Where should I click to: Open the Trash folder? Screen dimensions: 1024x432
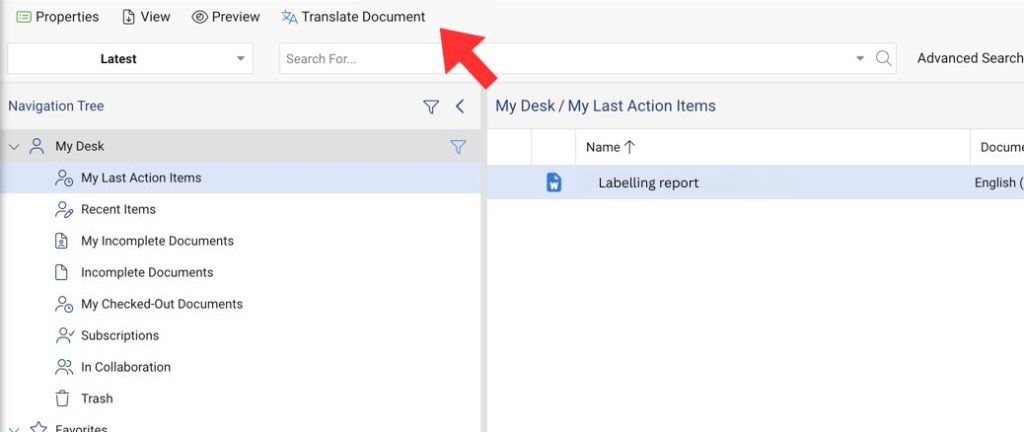click(x=96, y=398)
